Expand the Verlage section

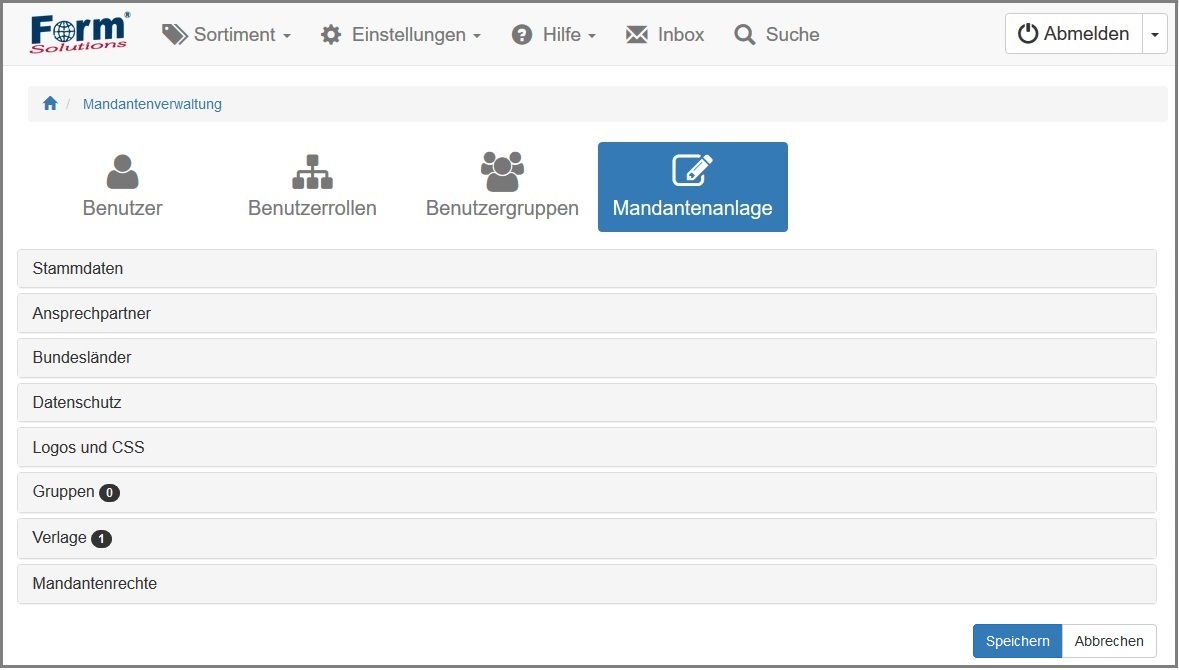click(x=586, y=538)
